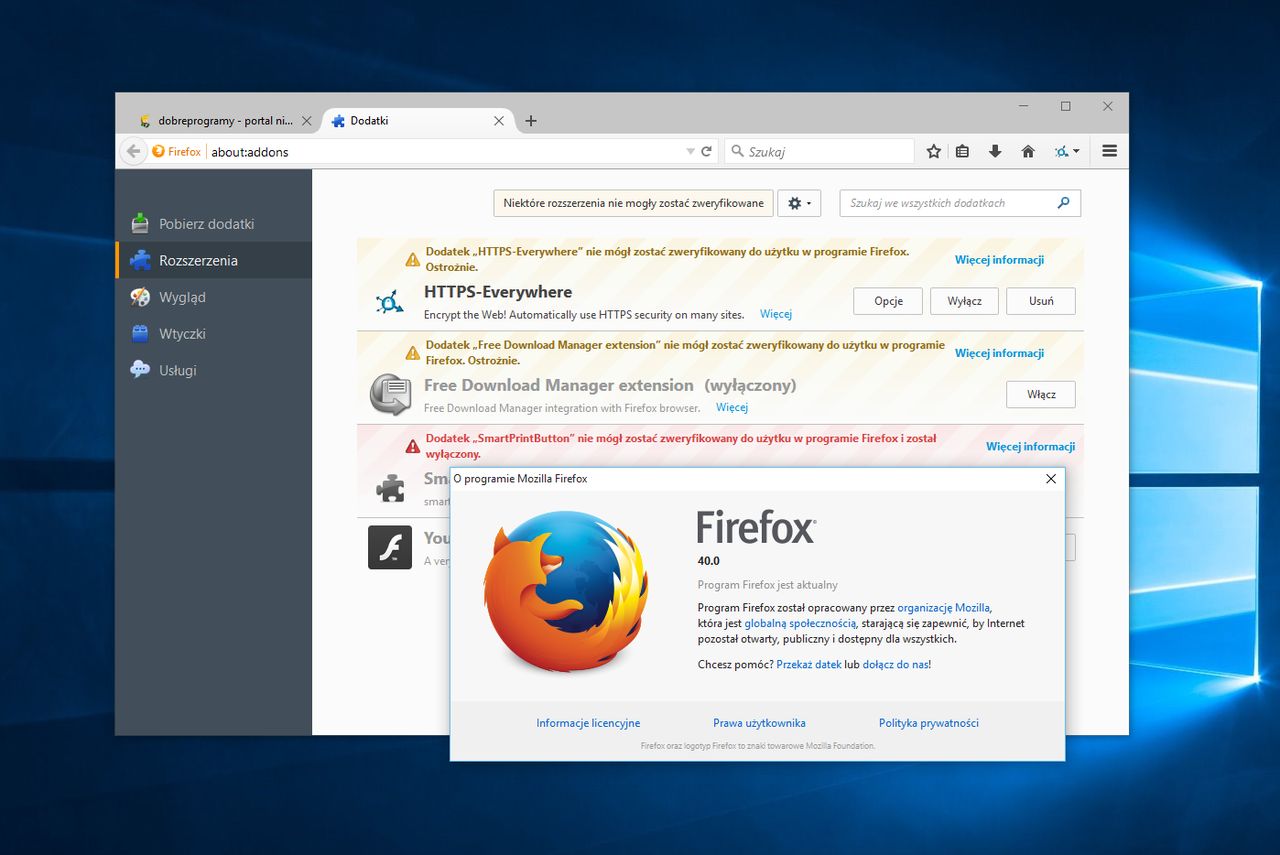Open Więcej informacji for SmartPrintButton

pos(1030,446)
